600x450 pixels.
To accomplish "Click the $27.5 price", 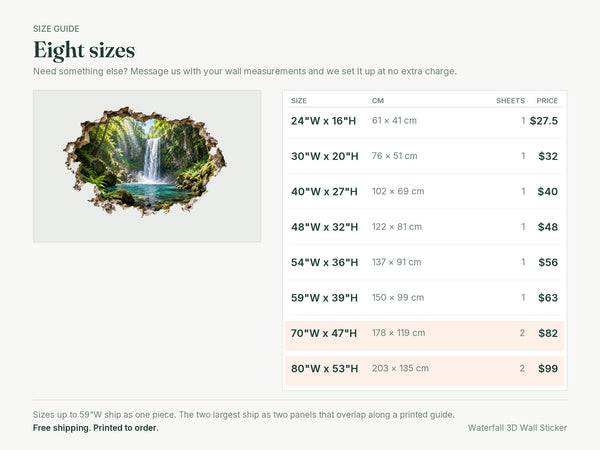I will coord(544,121).
